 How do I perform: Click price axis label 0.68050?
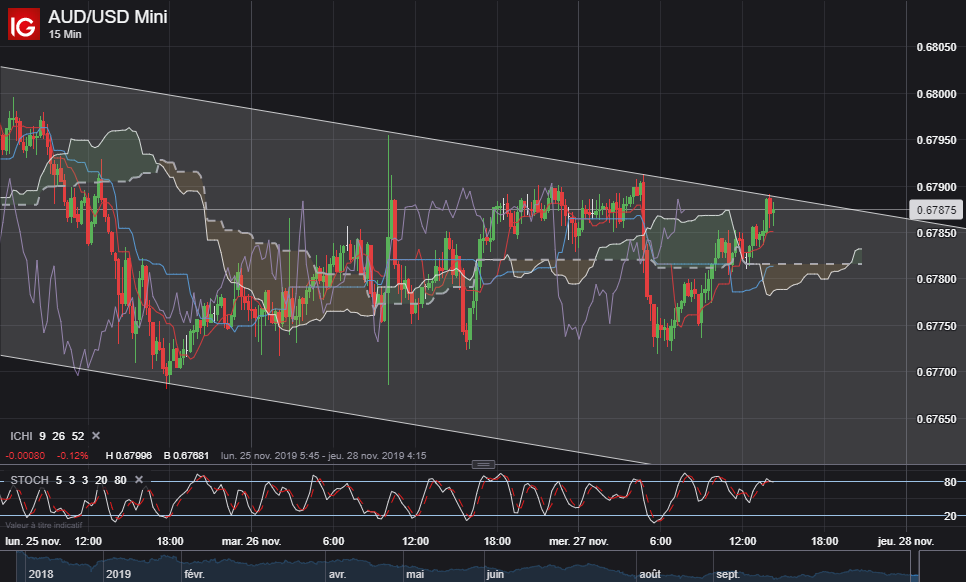pyautogui.click(x=936, y=47)
